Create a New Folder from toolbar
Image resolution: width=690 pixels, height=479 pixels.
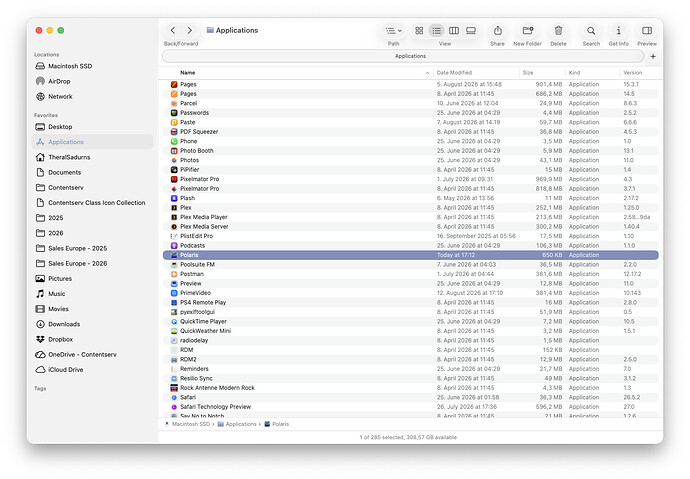pyautogui.click(x=528, y=30)
